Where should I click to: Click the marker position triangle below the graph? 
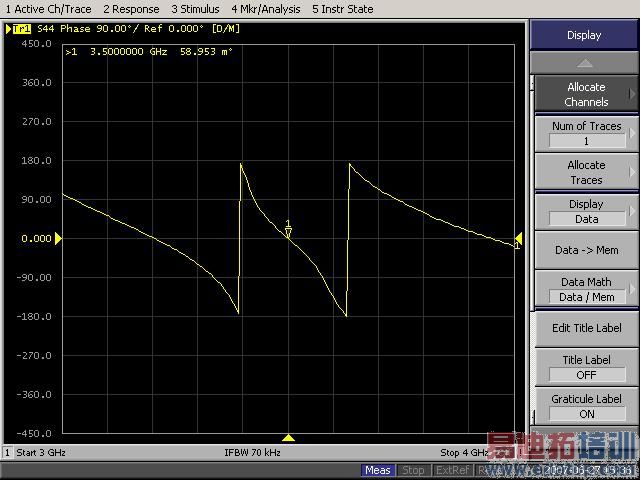[x=288, y=438]
